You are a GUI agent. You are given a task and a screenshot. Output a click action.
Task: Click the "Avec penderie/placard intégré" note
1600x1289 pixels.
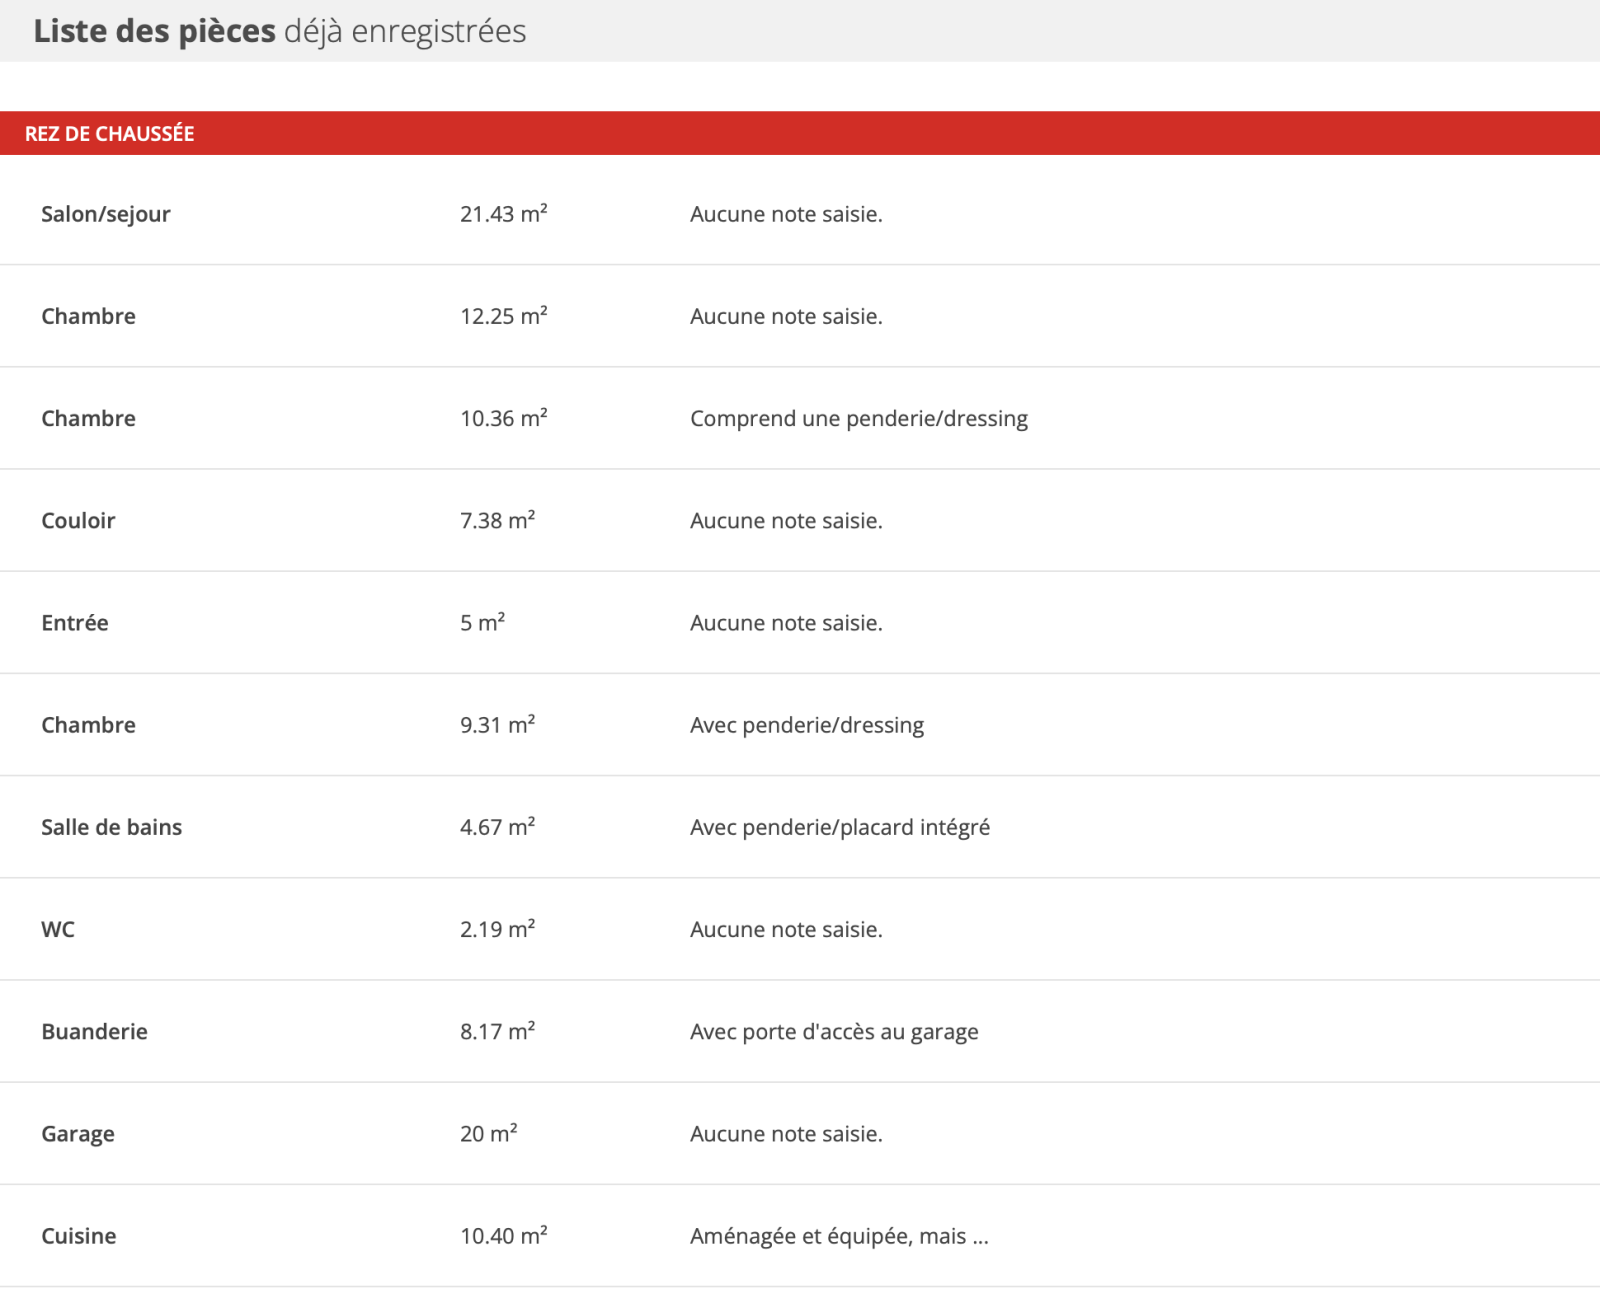coord(839,827)
